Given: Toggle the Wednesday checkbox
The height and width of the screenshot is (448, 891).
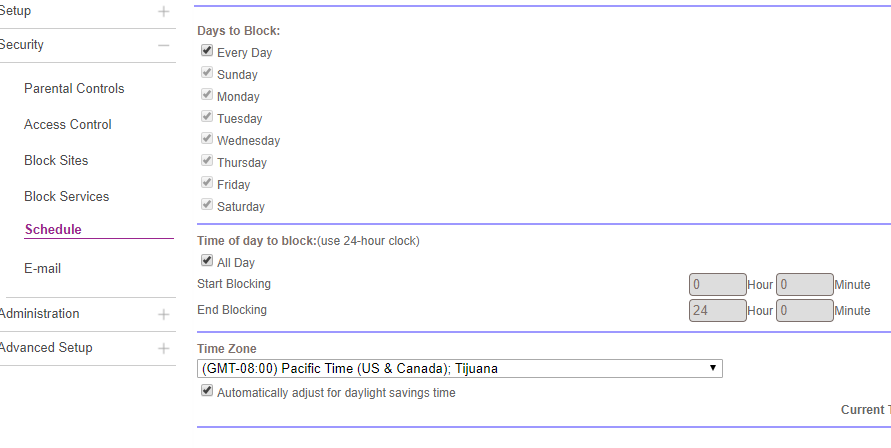Looking at the screenshot, I should click(207, 139).
